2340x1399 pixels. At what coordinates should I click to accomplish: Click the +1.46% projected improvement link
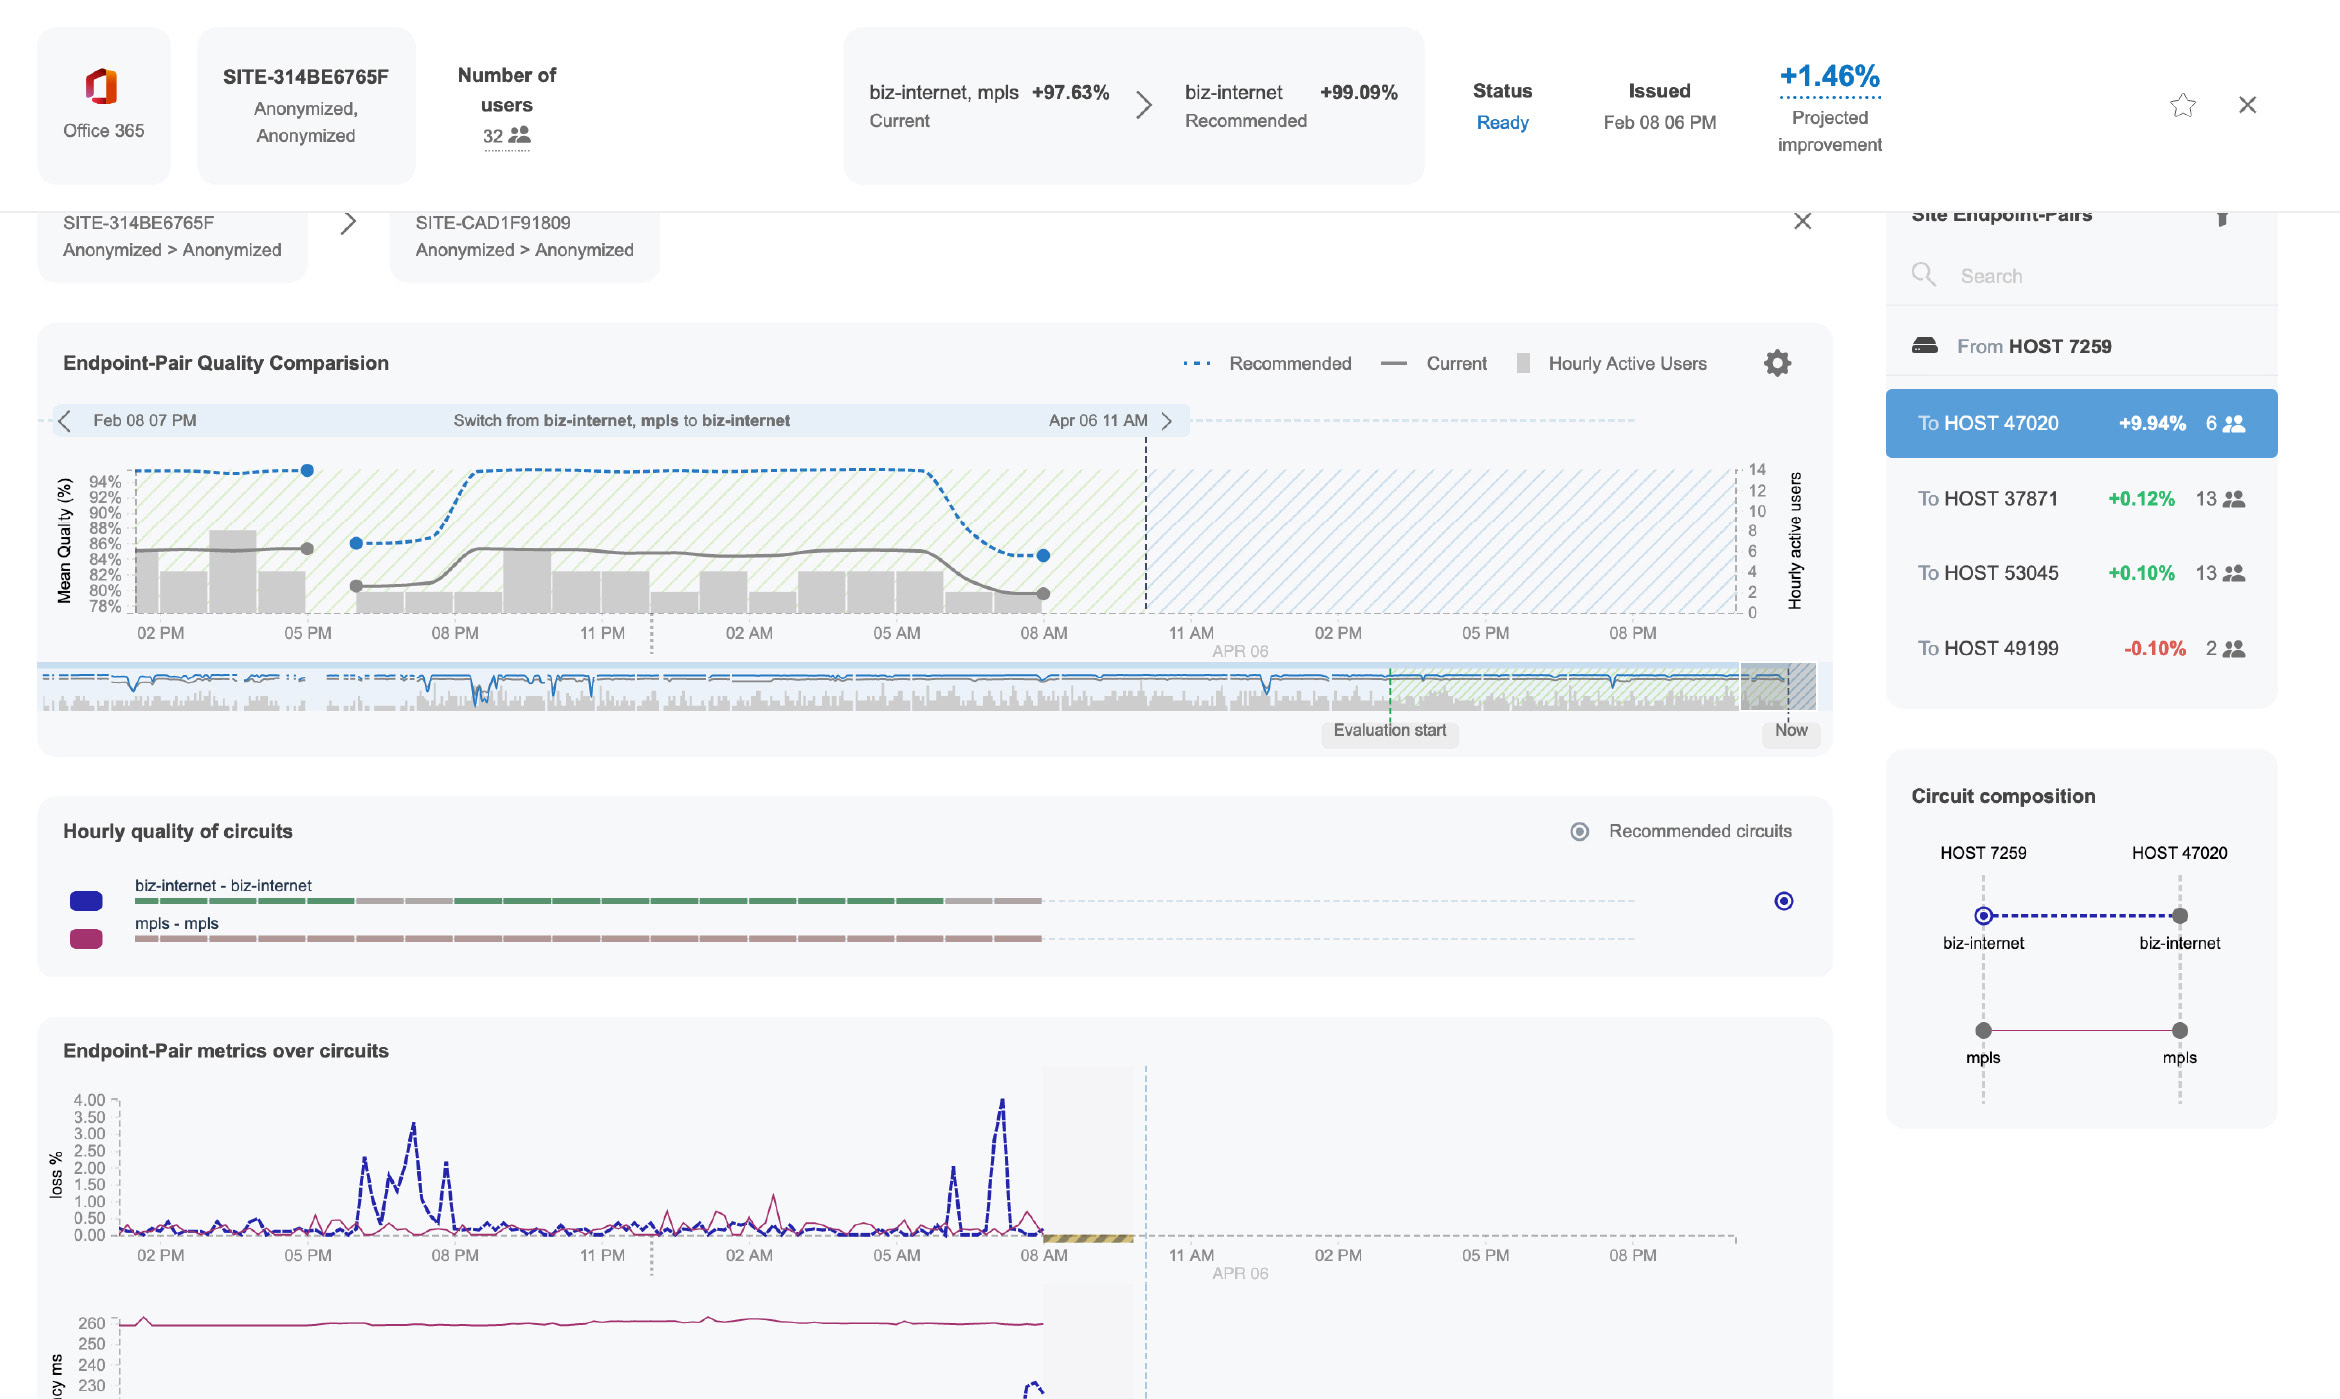1829,77
